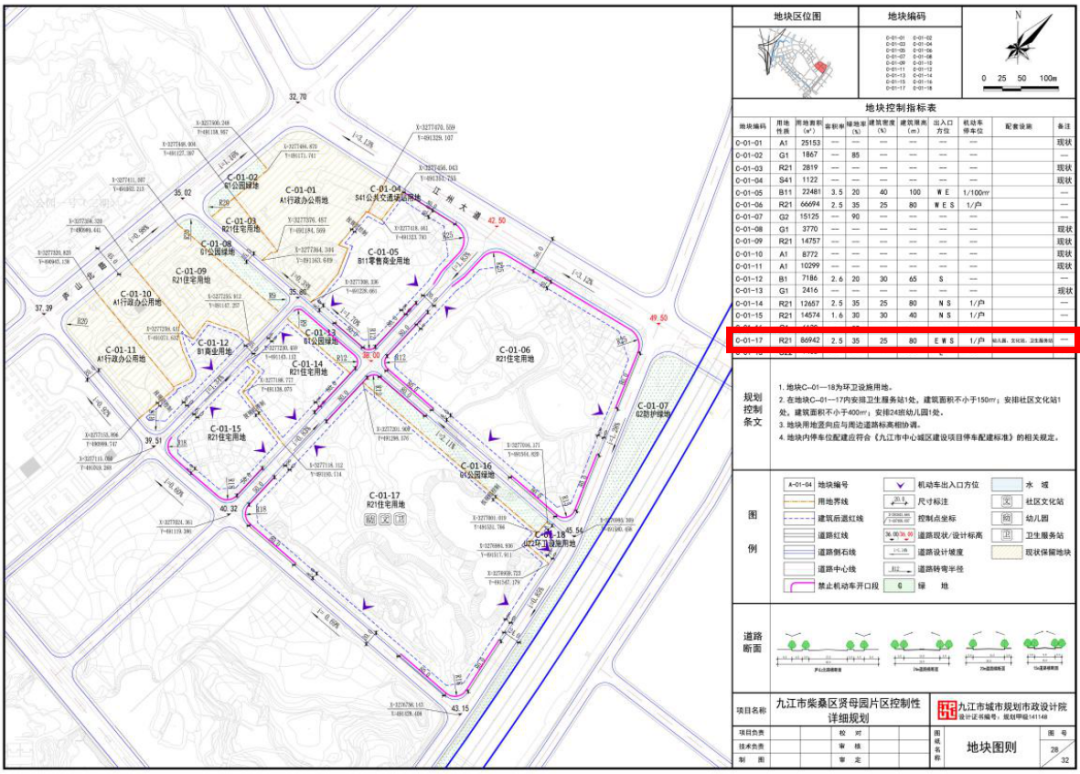This screenshot has width=1080, height=774.
Task: Click the widest road cross-section diagram
Action: pyautogui.click(x=828, y=651)
